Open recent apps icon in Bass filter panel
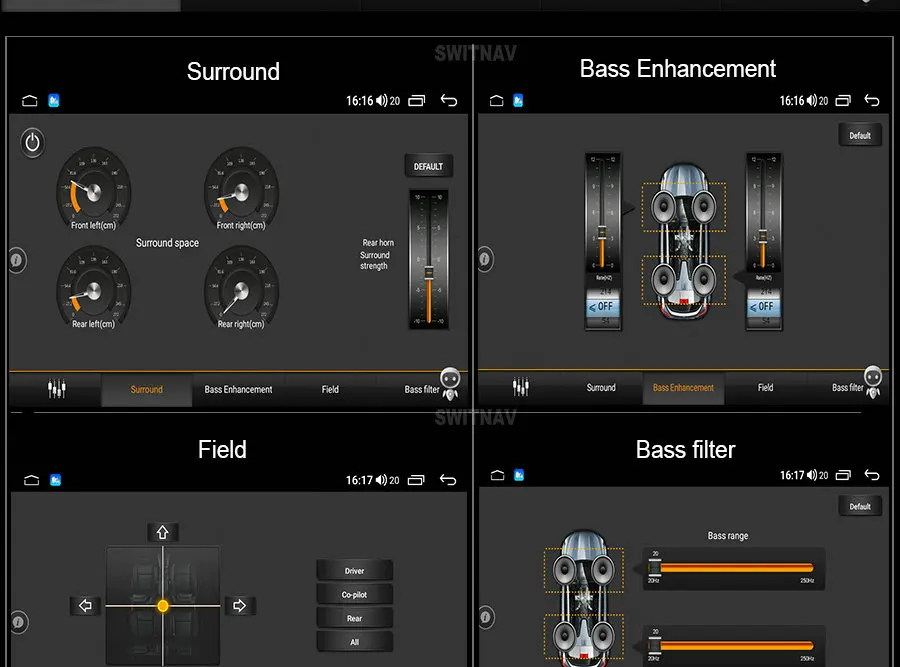Viewport: 900px width, 667px height. point(843,475)
